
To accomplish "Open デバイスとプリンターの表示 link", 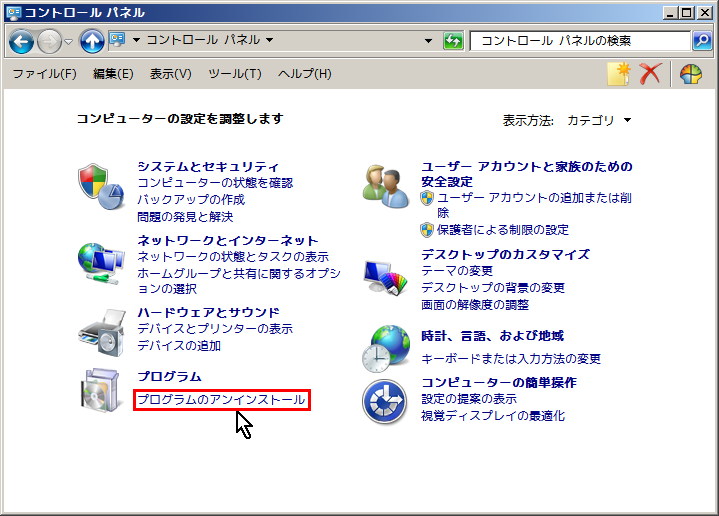I will click(x=215, y=329).
